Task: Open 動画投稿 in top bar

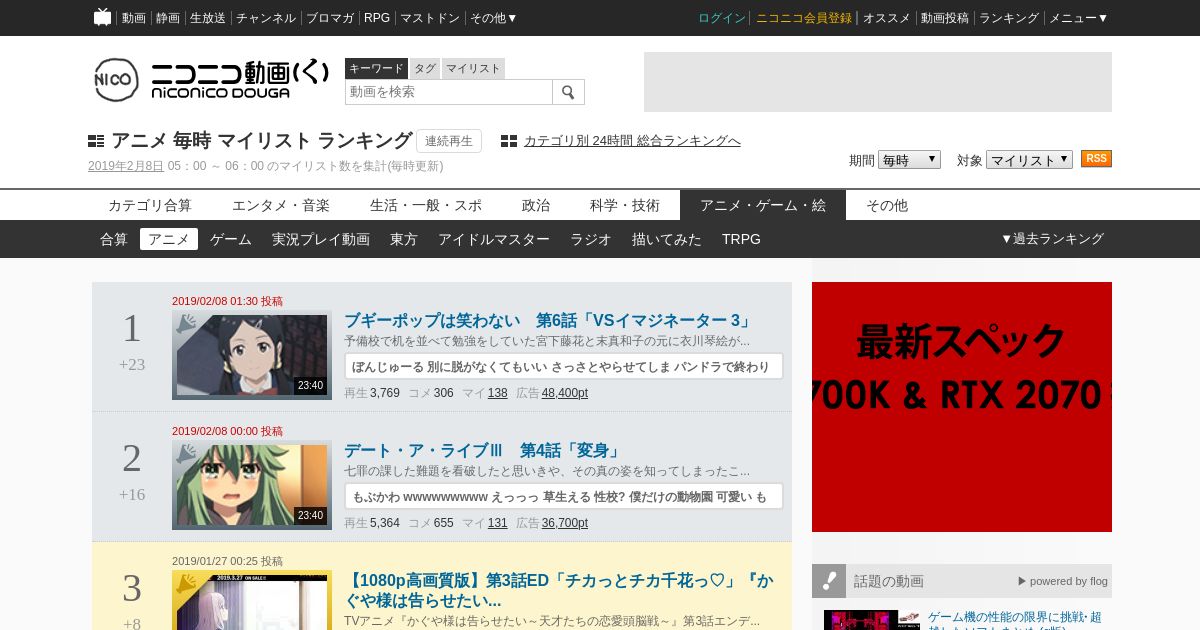Action: tap(945, 18)
